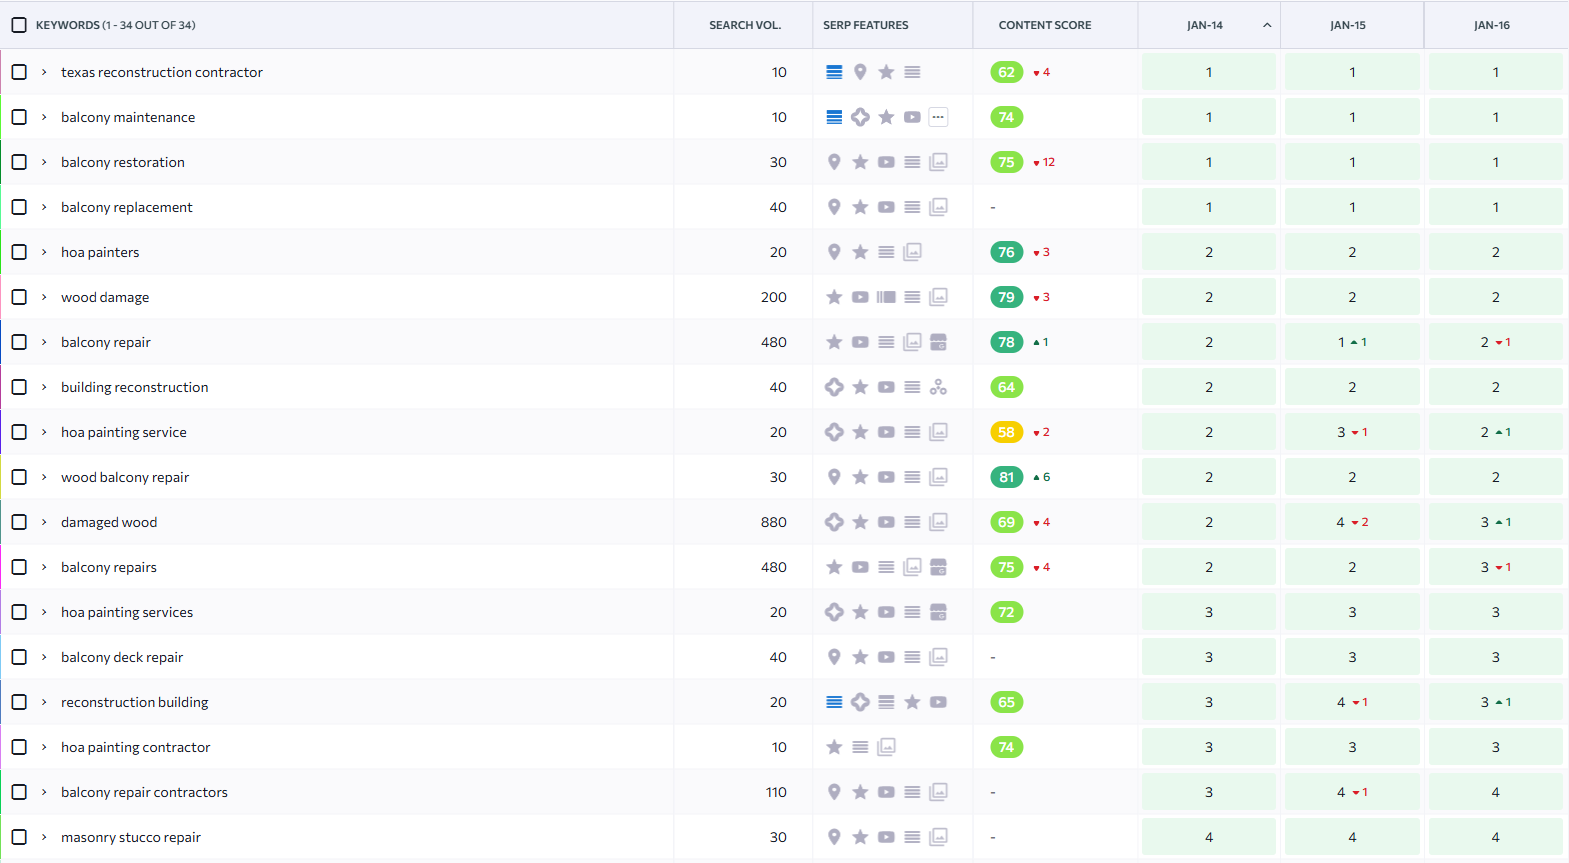Click the JAN-16 column header
Screen dimensions: 1569x863
tap(1491, 25)
